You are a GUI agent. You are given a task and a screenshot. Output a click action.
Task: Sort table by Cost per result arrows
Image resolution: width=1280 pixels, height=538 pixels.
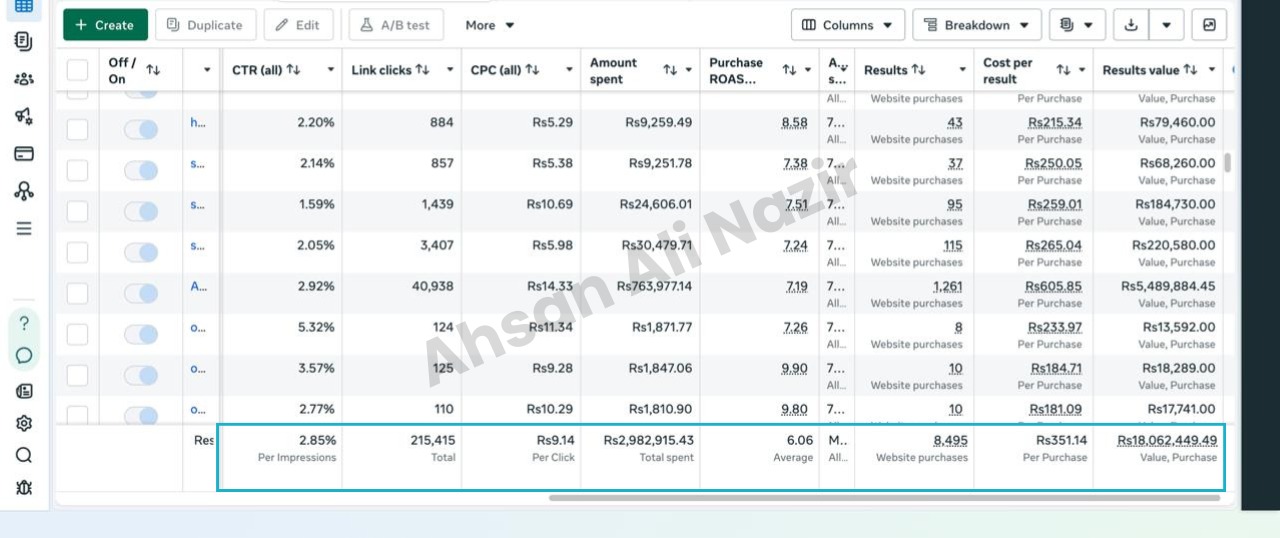click(1063, 70)
